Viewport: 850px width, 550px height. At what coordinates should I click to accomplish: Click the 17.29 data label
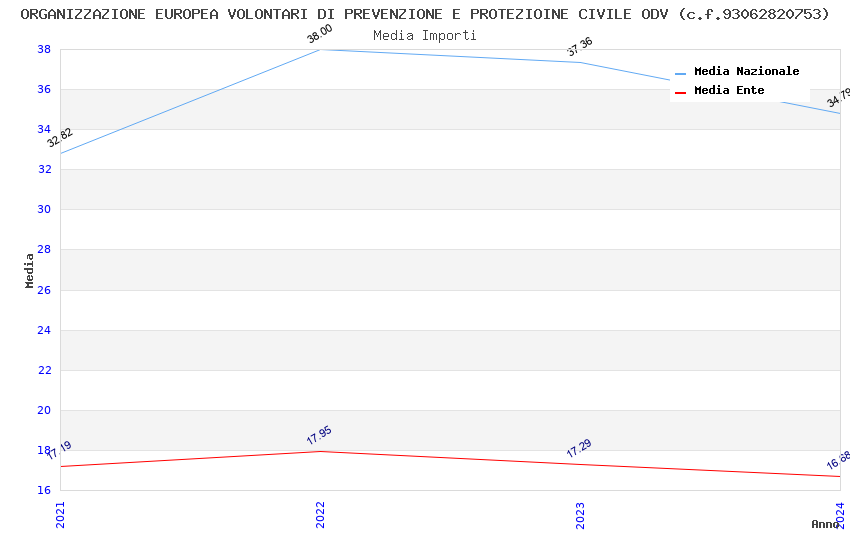579,449
